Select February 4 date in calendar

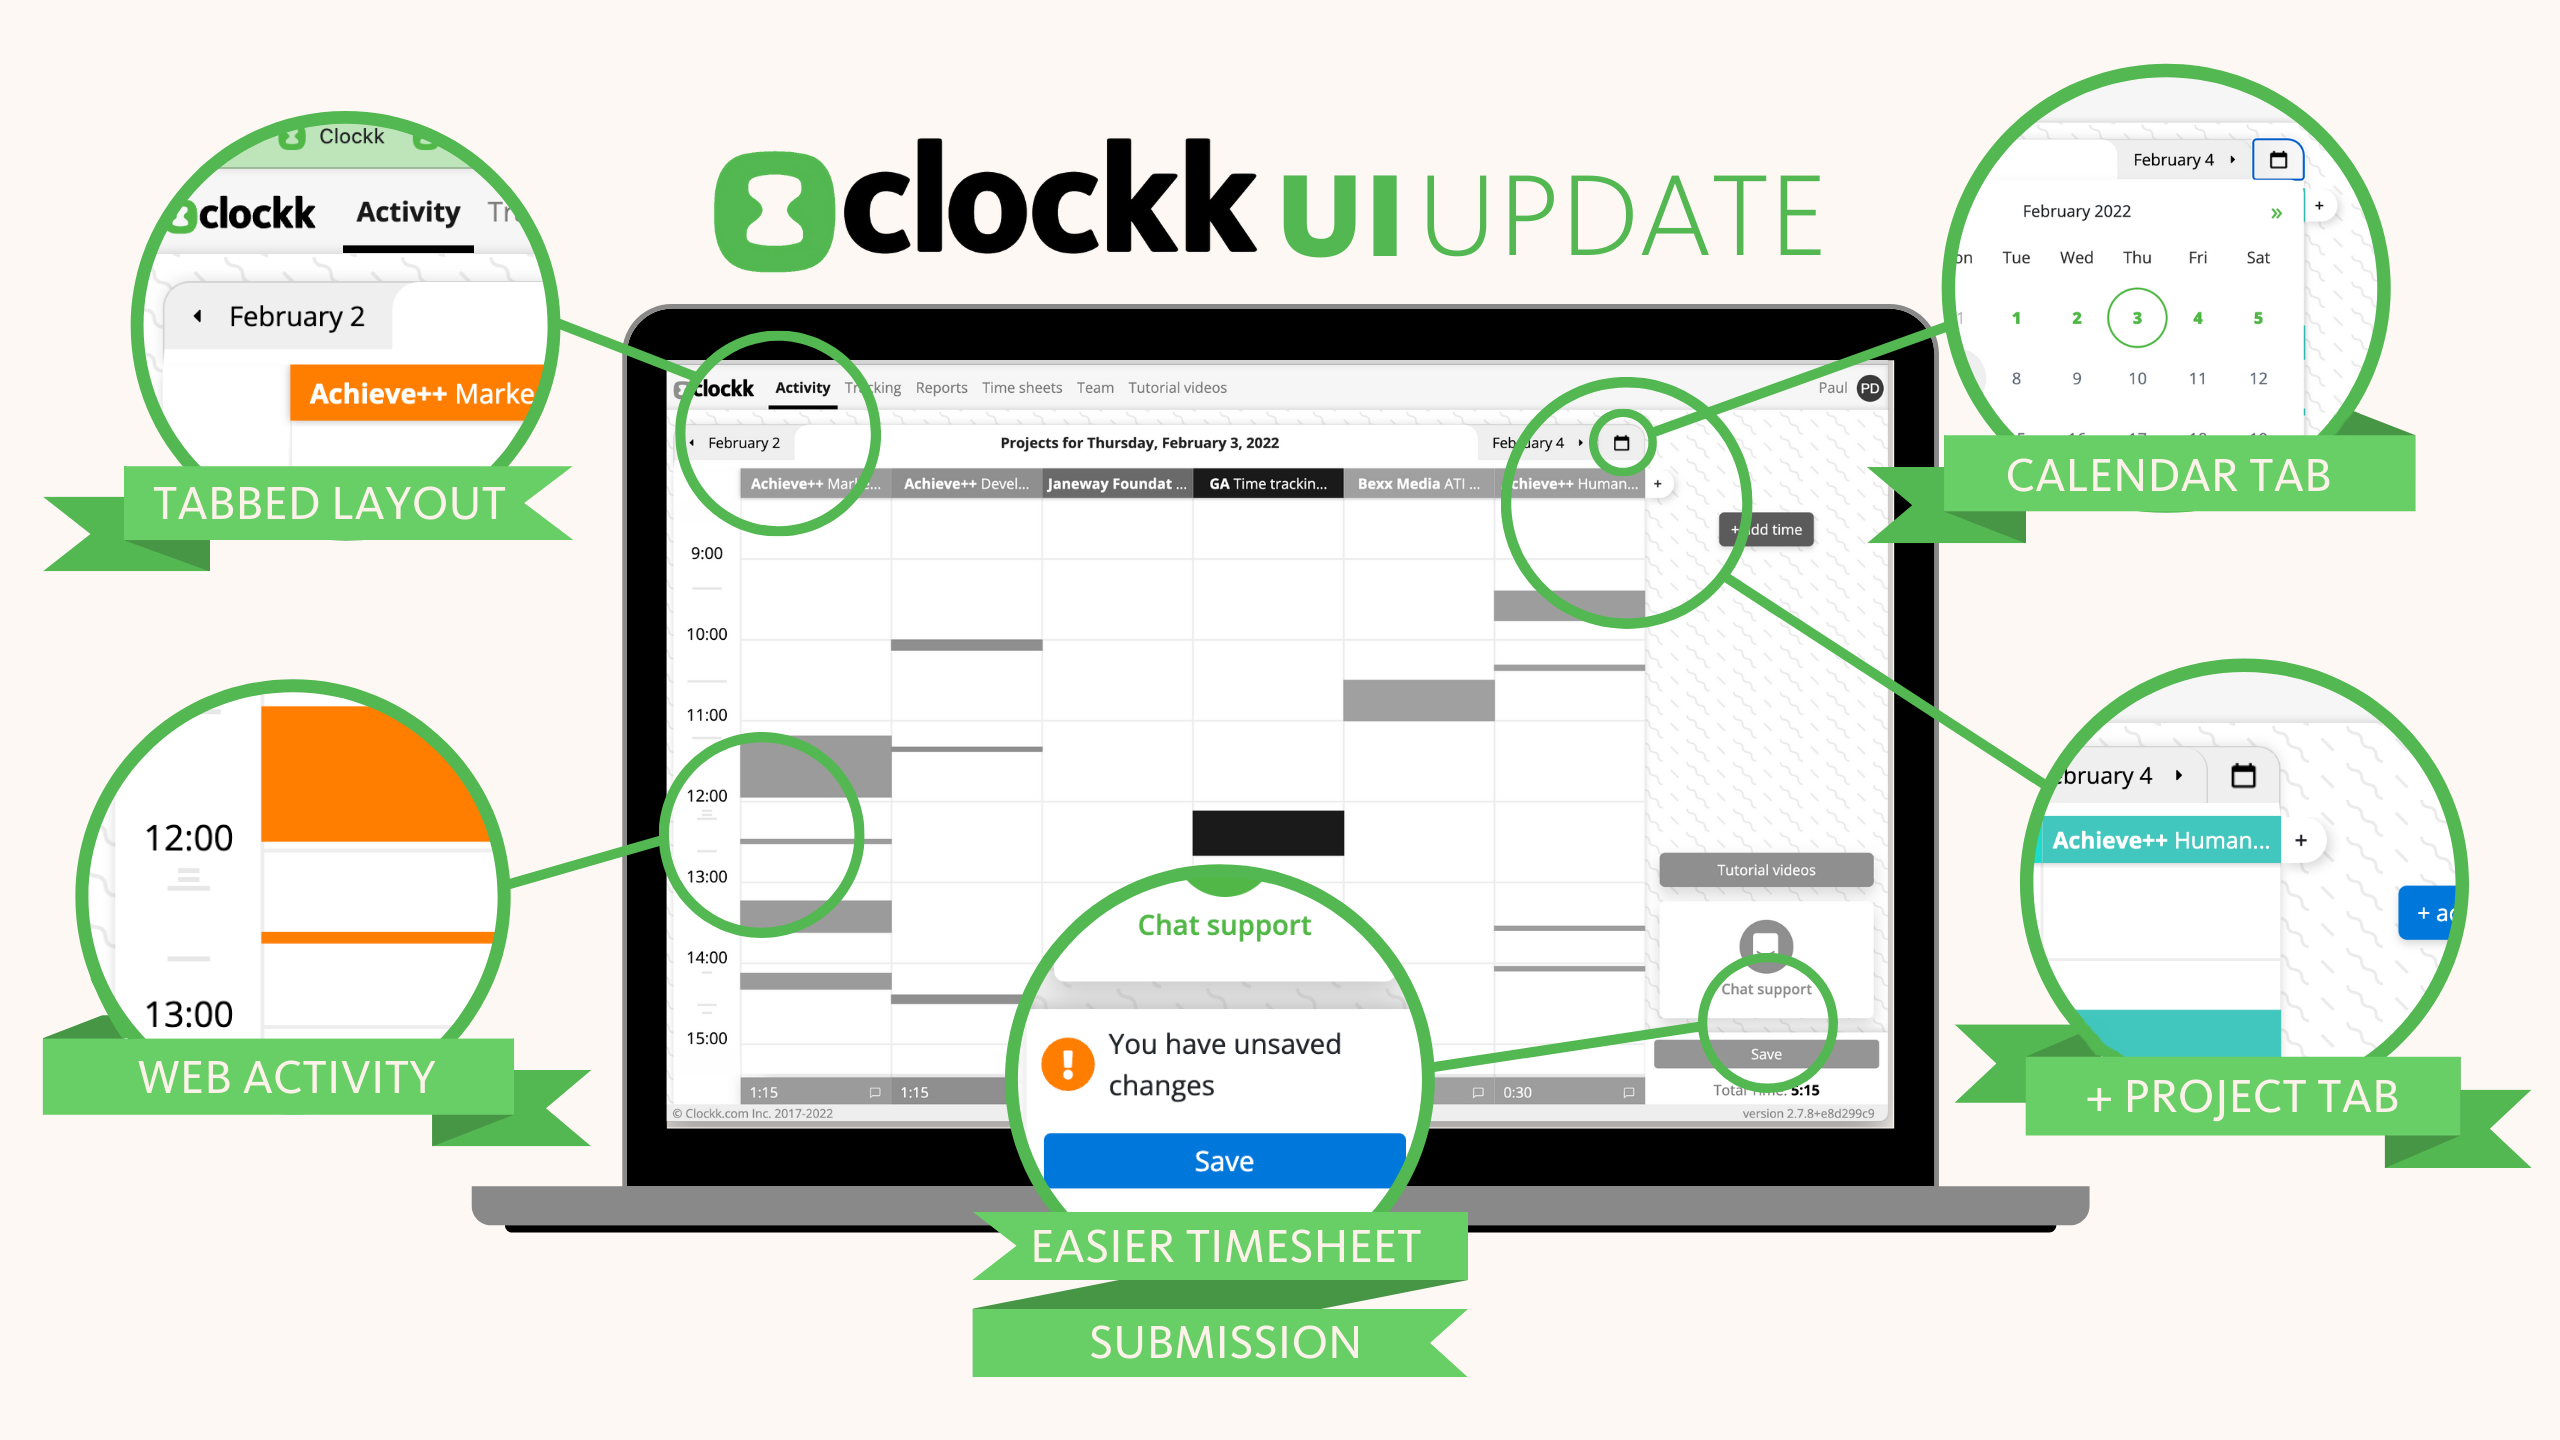[2198, 318]
